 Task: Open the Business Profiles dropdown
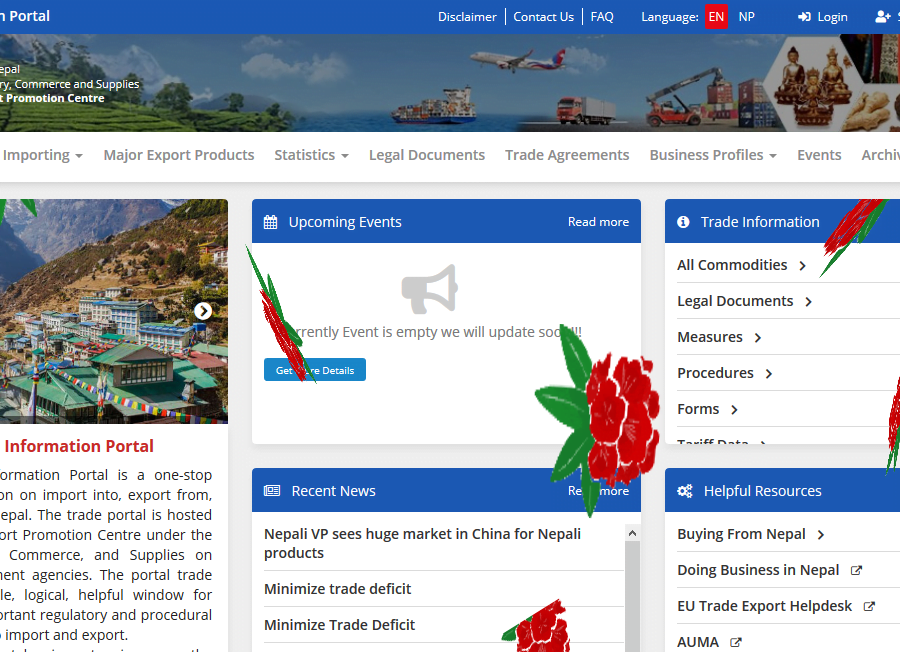713,155
